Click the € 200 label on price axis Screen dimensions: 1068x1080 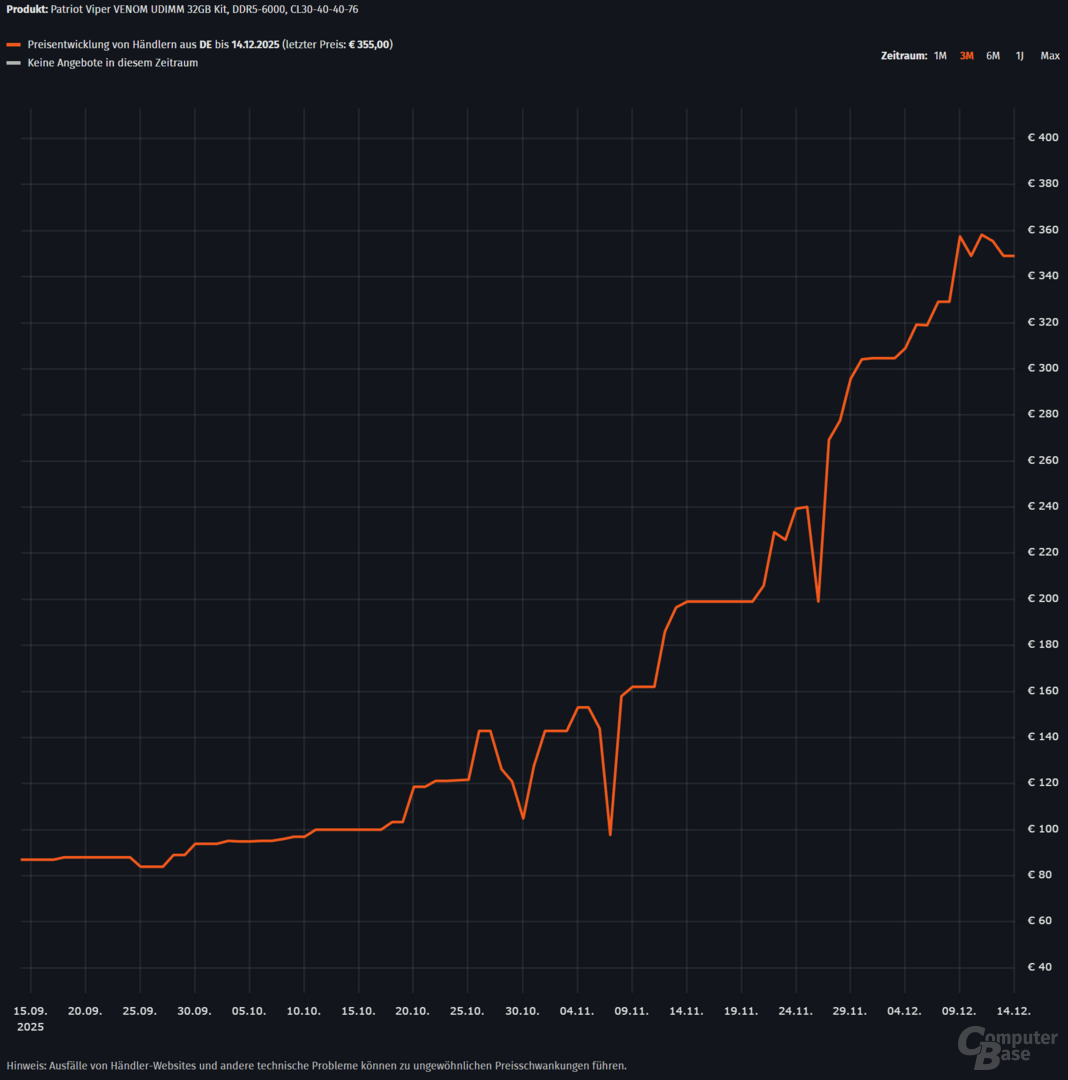(1042, 599)
